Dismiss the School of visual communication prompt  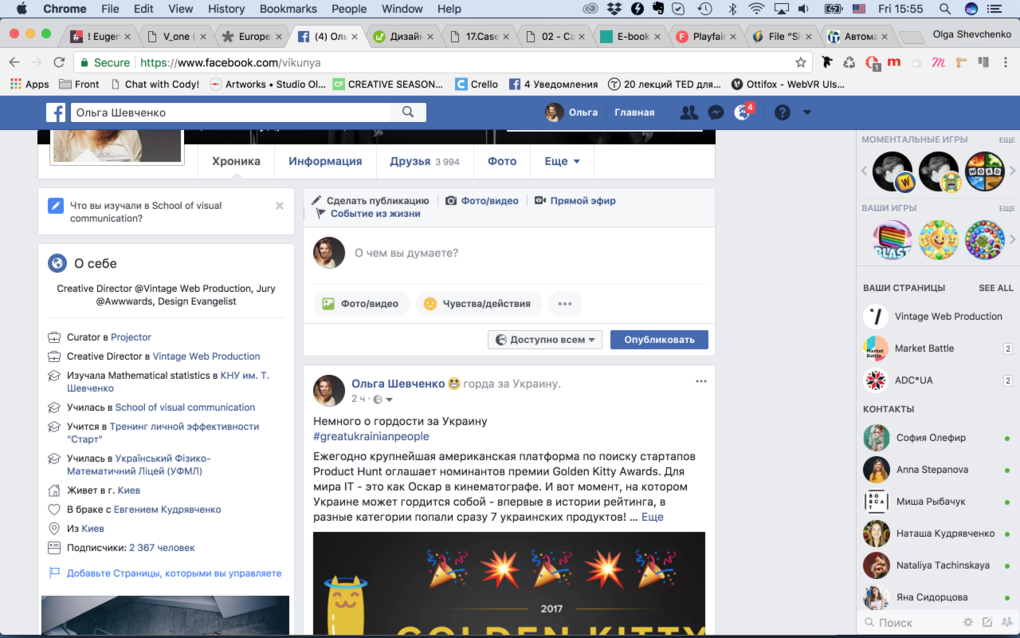pyautogui.click(x=280, y=206)
